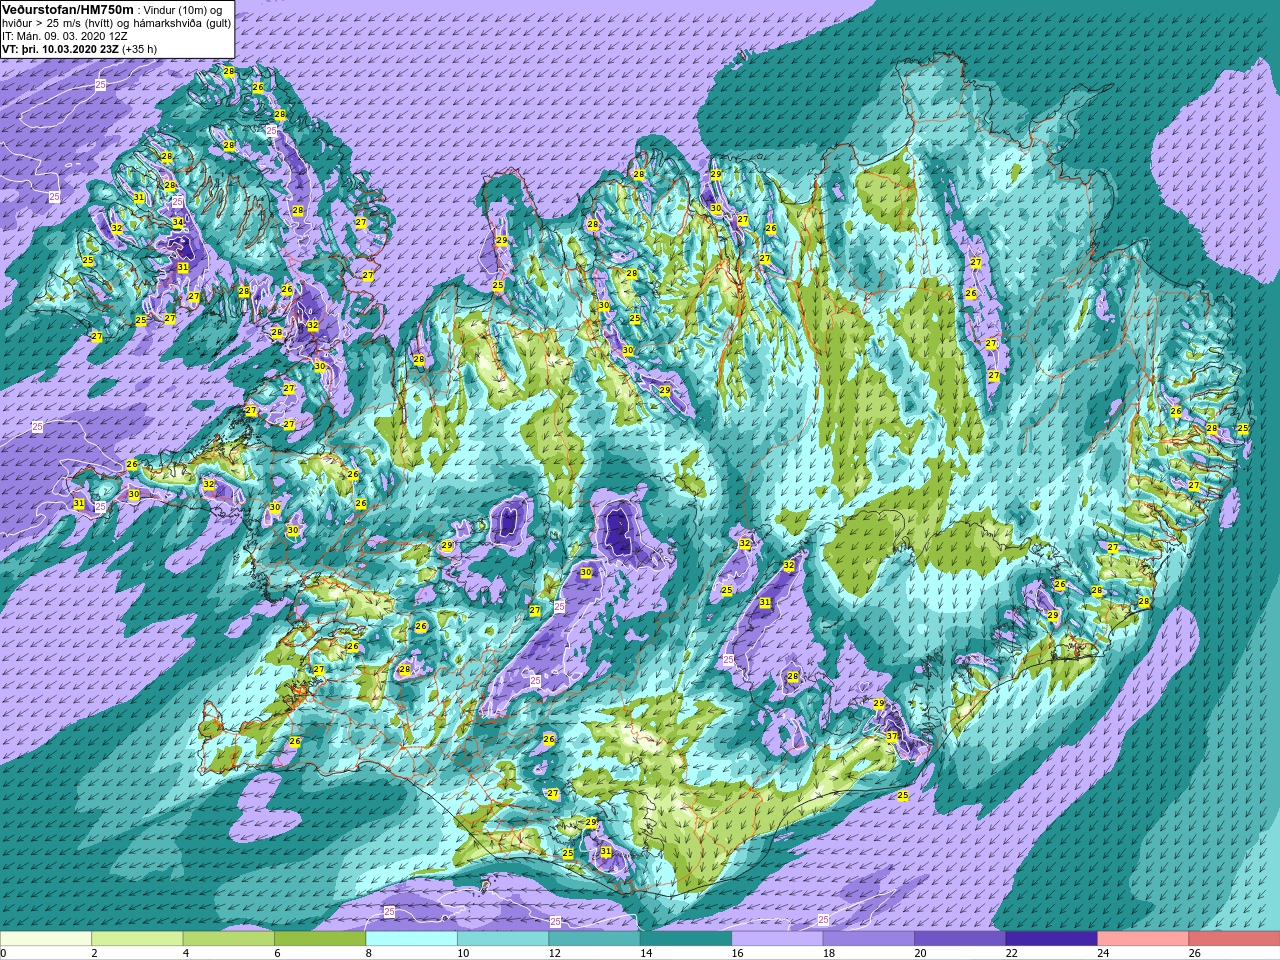Pick the 0–2 pale yellow scale swatch
The width and height of the screenshot is (1280, 960).
tap(46, 939)
